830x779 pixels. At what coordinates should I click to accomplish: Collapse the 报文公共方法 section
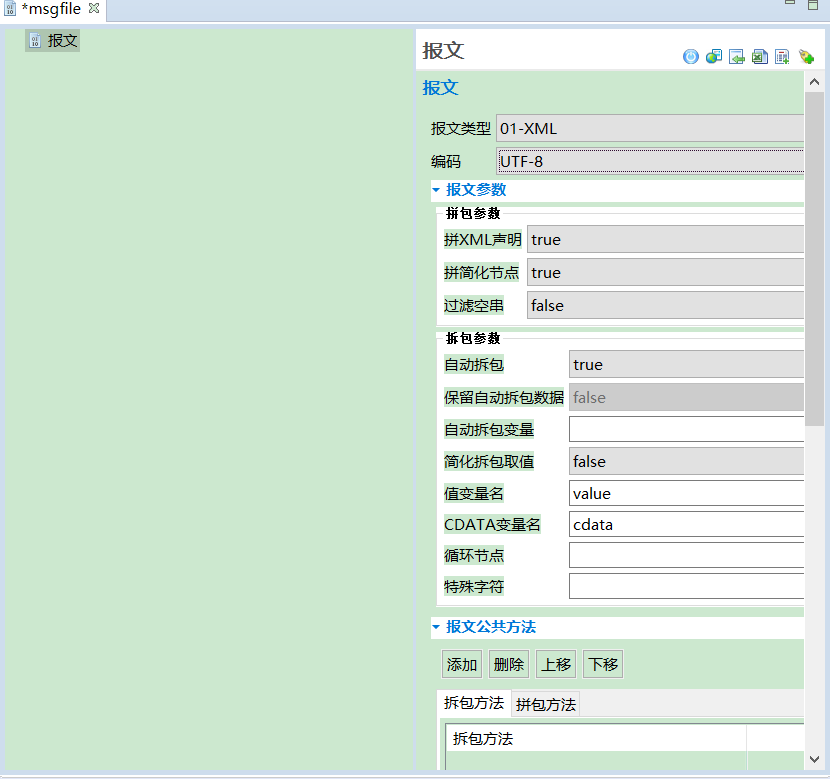436,627
